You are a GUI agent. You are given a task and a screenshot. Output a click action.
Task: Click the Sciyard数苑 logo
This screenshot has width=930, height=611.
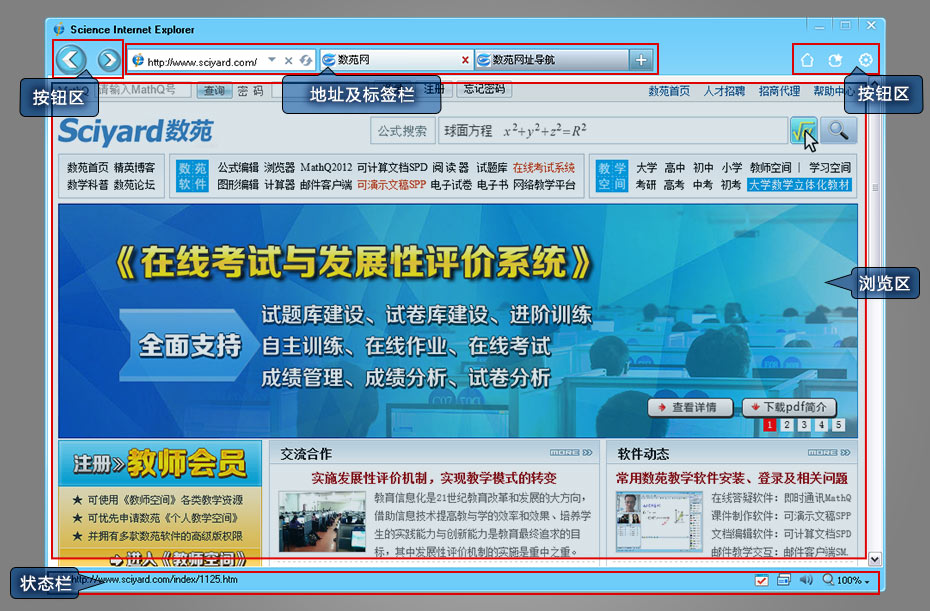click(x=136, y=131)
